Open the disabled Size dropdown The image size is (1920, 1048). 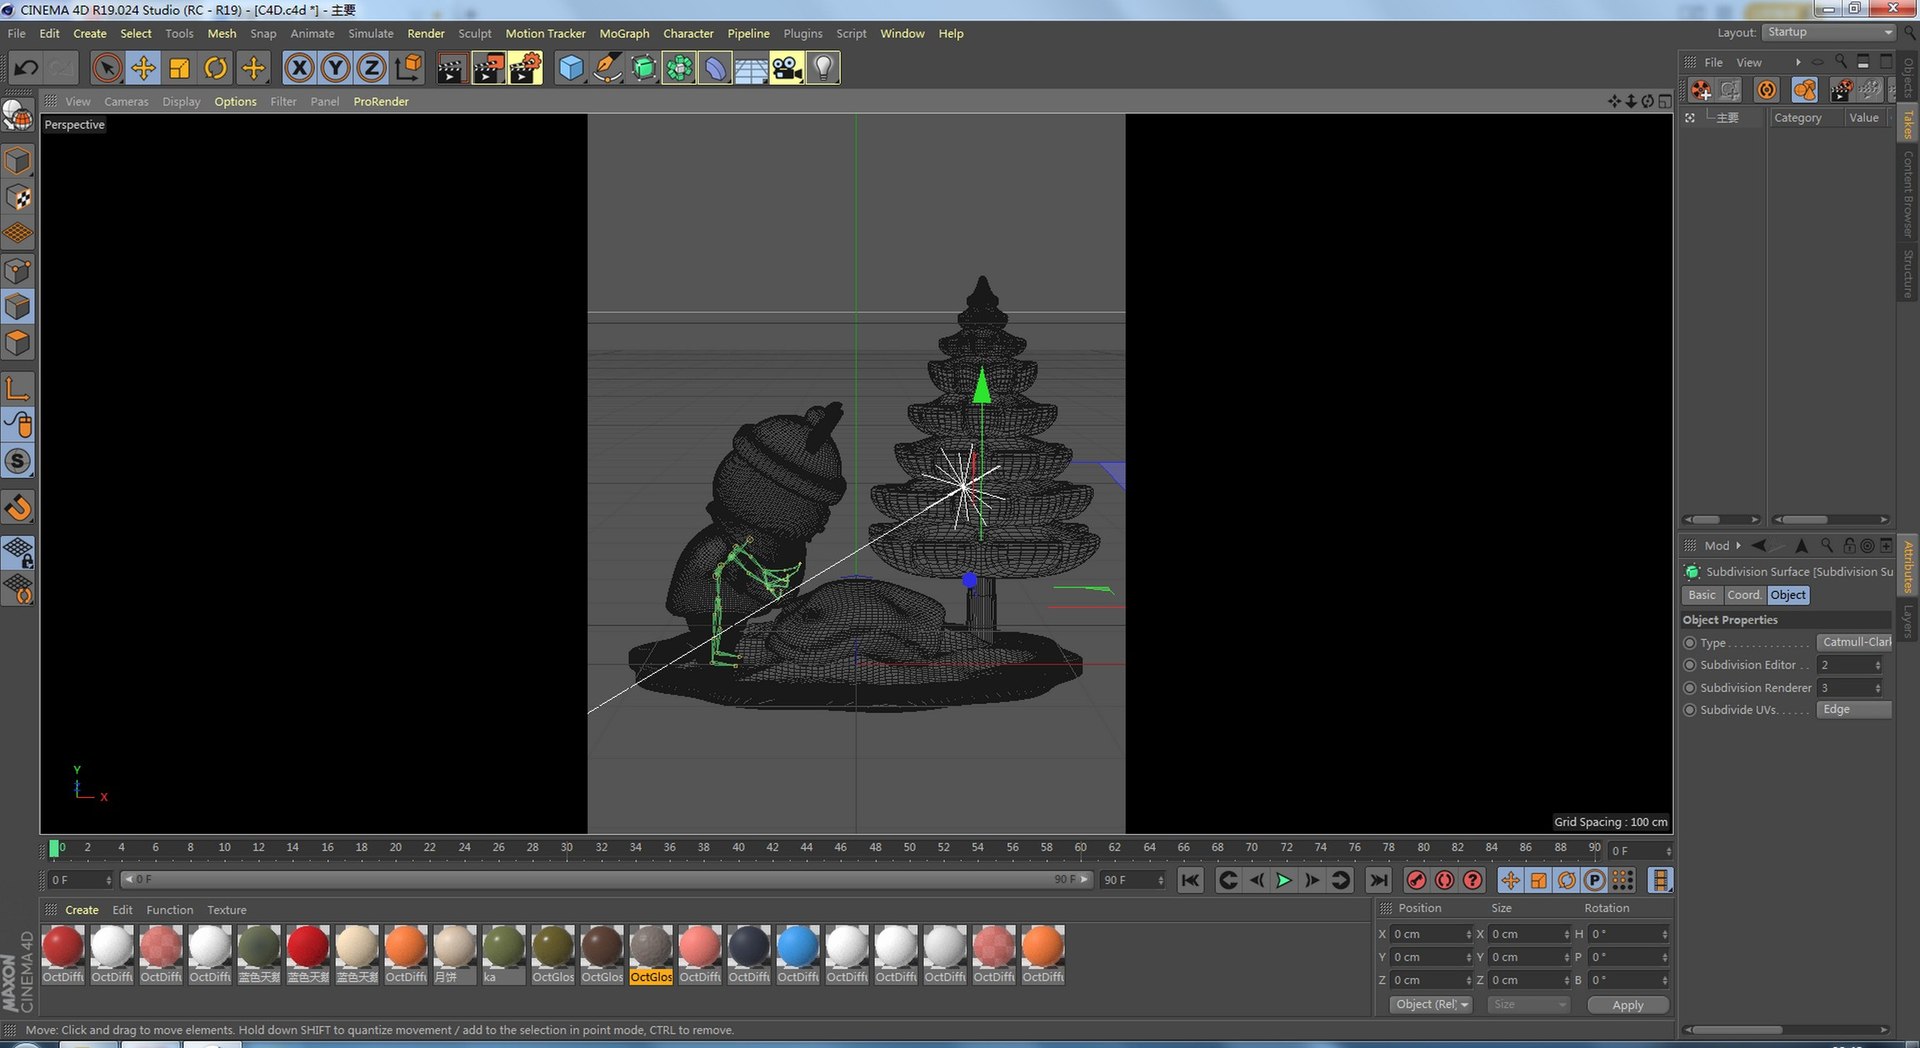click(x=1528, y=1005)
